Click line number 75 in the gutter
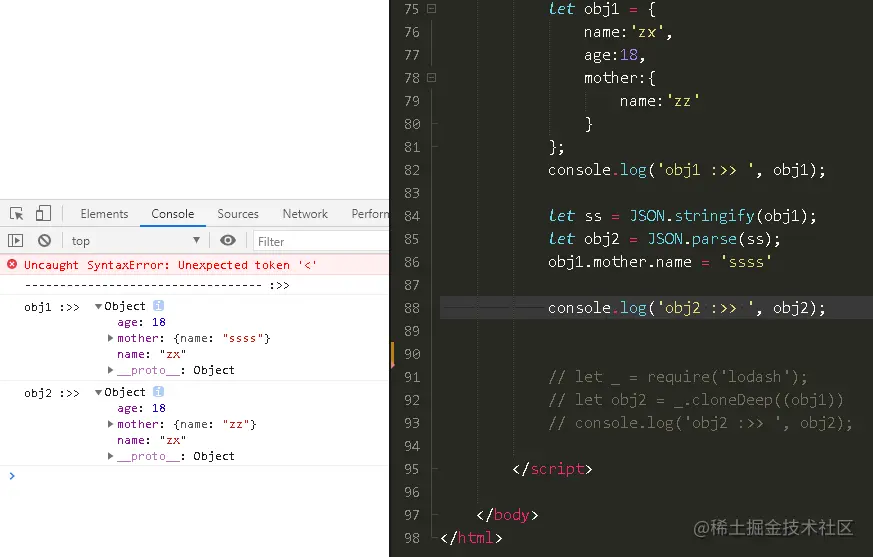The height and width of the screenshot is (557, 873). [412, 9]
